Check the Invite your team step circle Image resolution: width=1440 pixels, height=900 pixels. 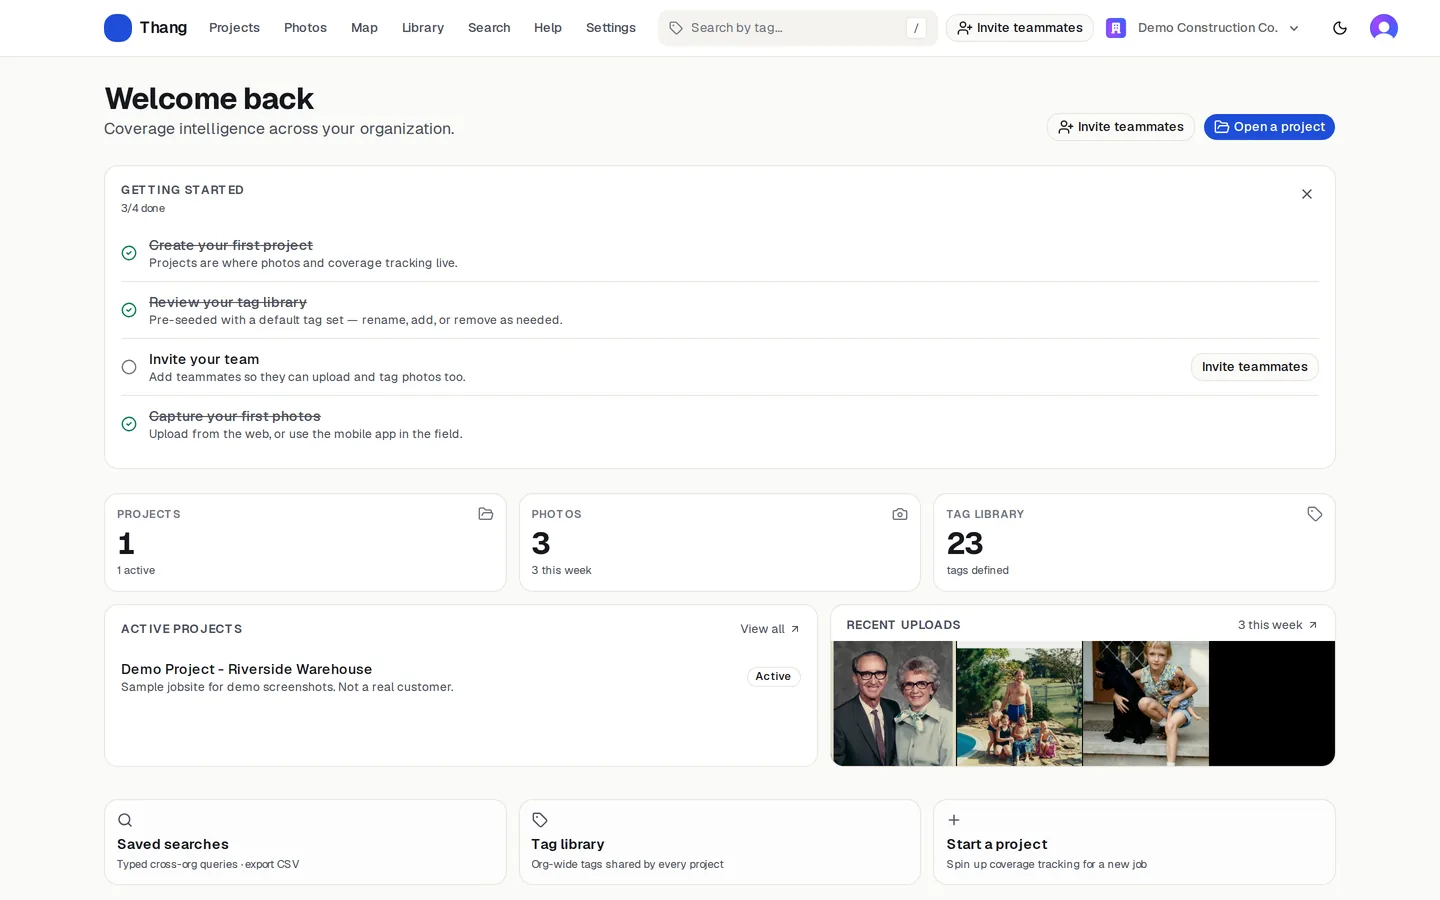click(x=129, y=367)
